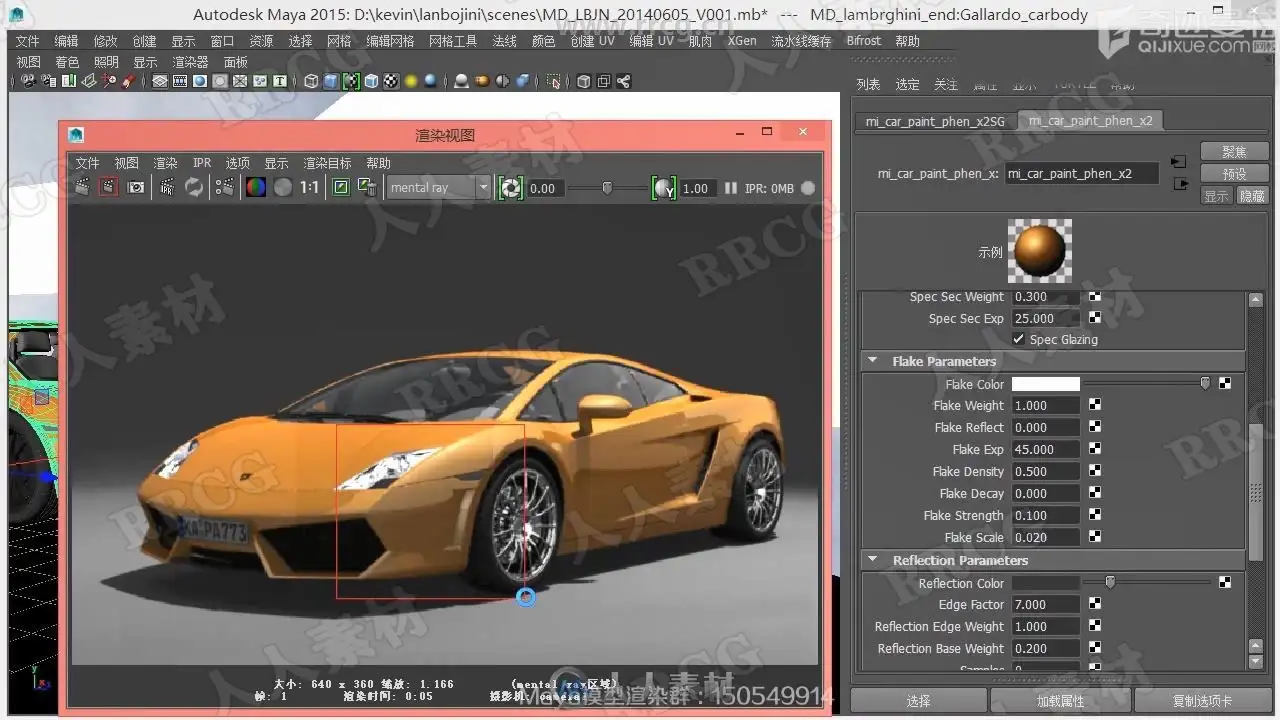Click the Flake Scale value field
The image size is (1280, 720).
coord(1046,537)
